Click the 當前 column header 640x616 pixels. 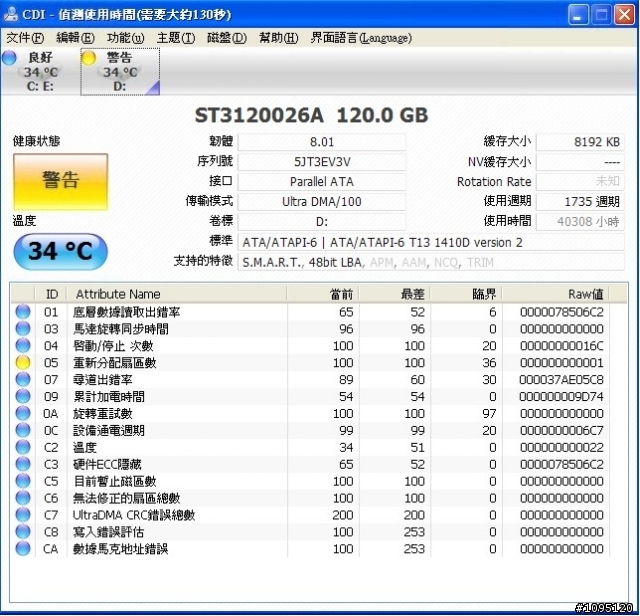pos(323,294)
